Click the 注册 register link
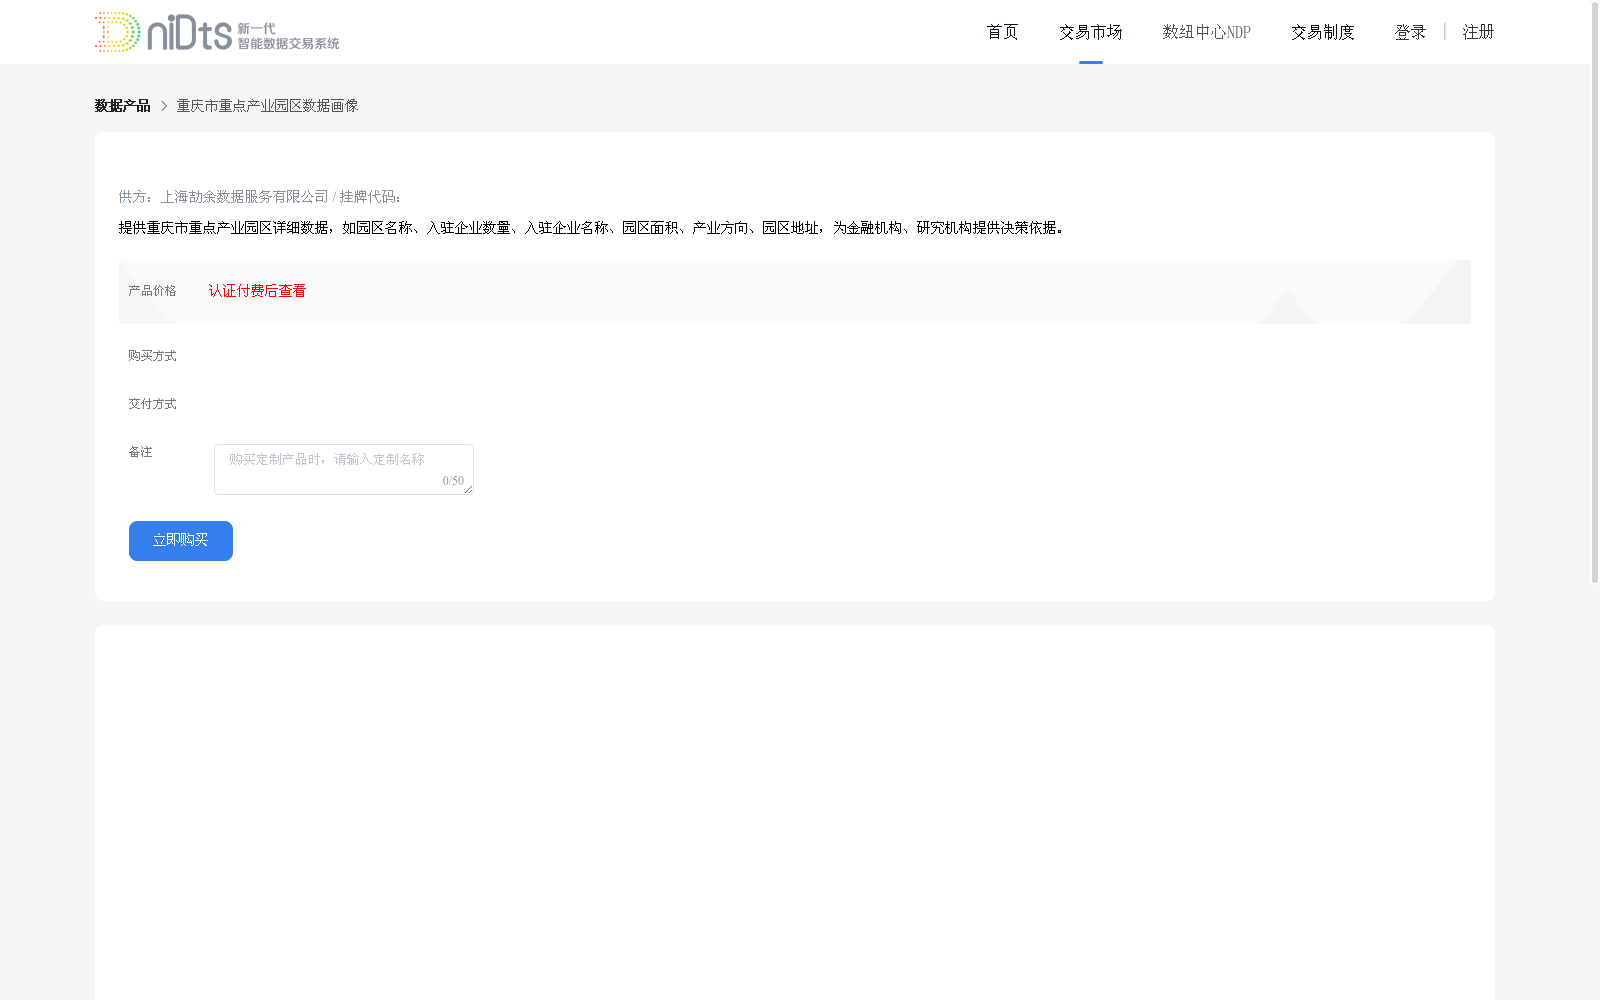Viewport: 1600px width, 1000px height. tap(1478, 32)
